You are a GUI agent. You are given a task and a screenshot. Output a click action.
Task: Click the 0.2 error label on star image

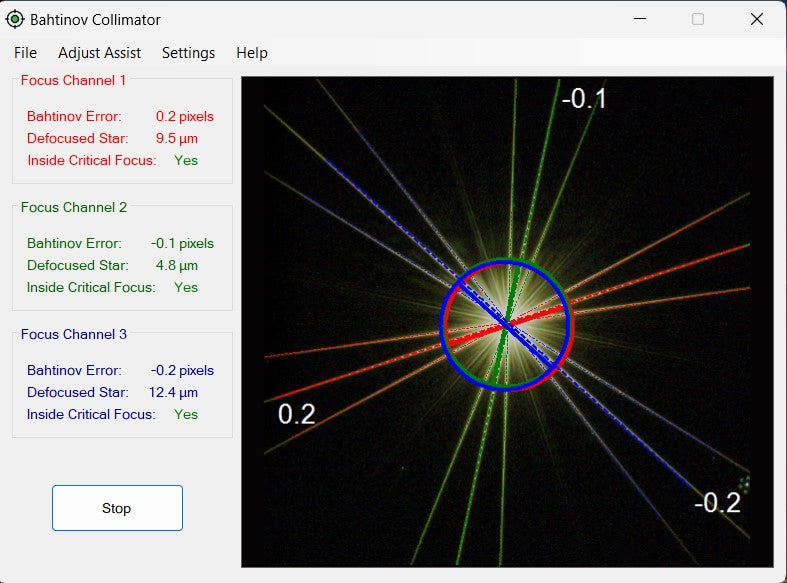tap(296, 414)
